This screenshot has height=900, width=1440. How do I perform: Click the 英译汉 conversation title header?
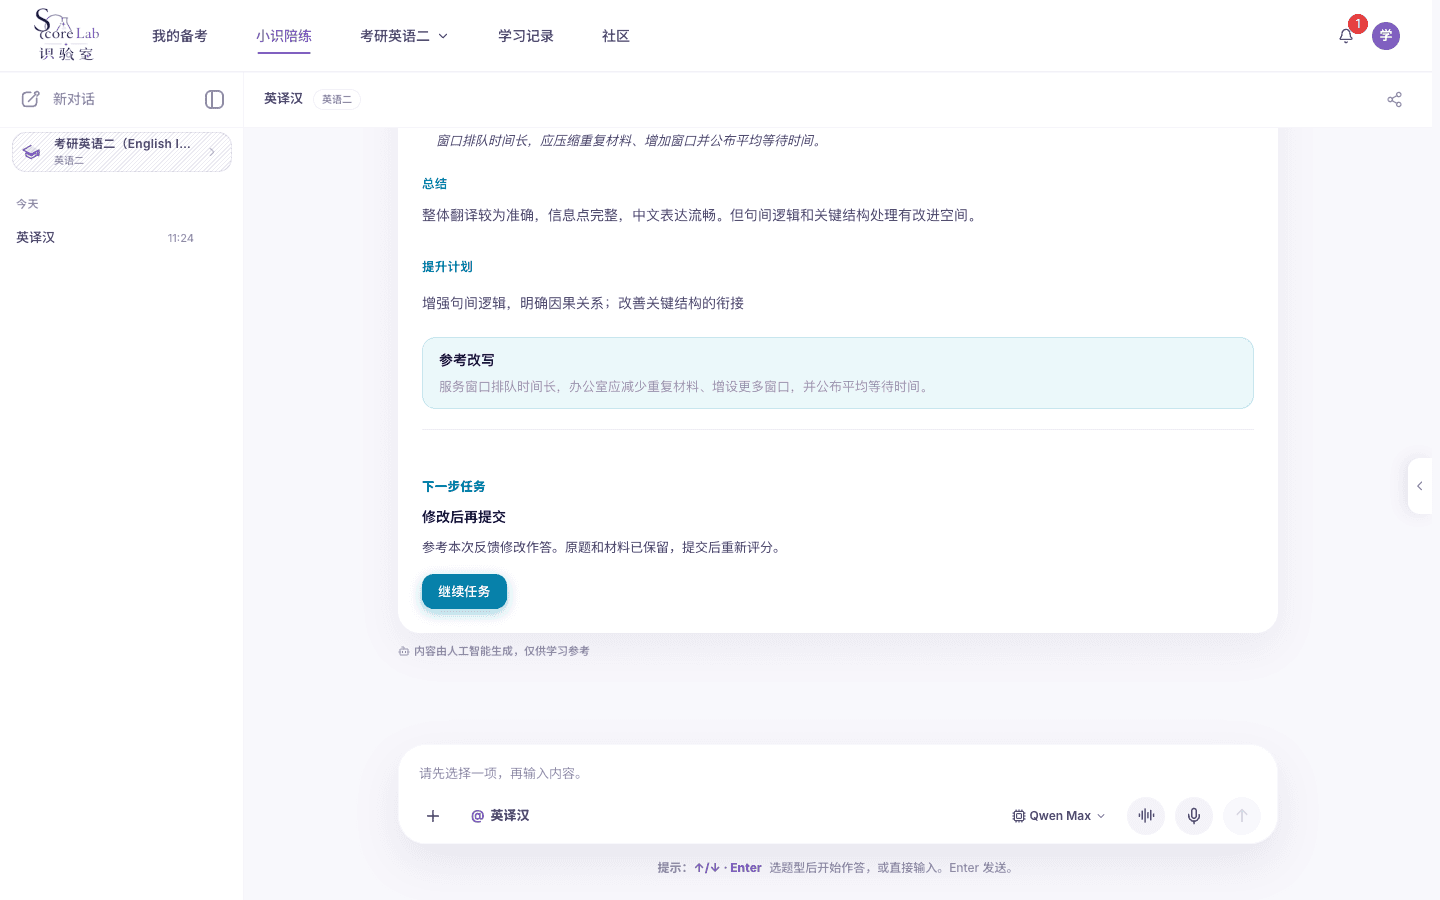[x=283, y=98]
